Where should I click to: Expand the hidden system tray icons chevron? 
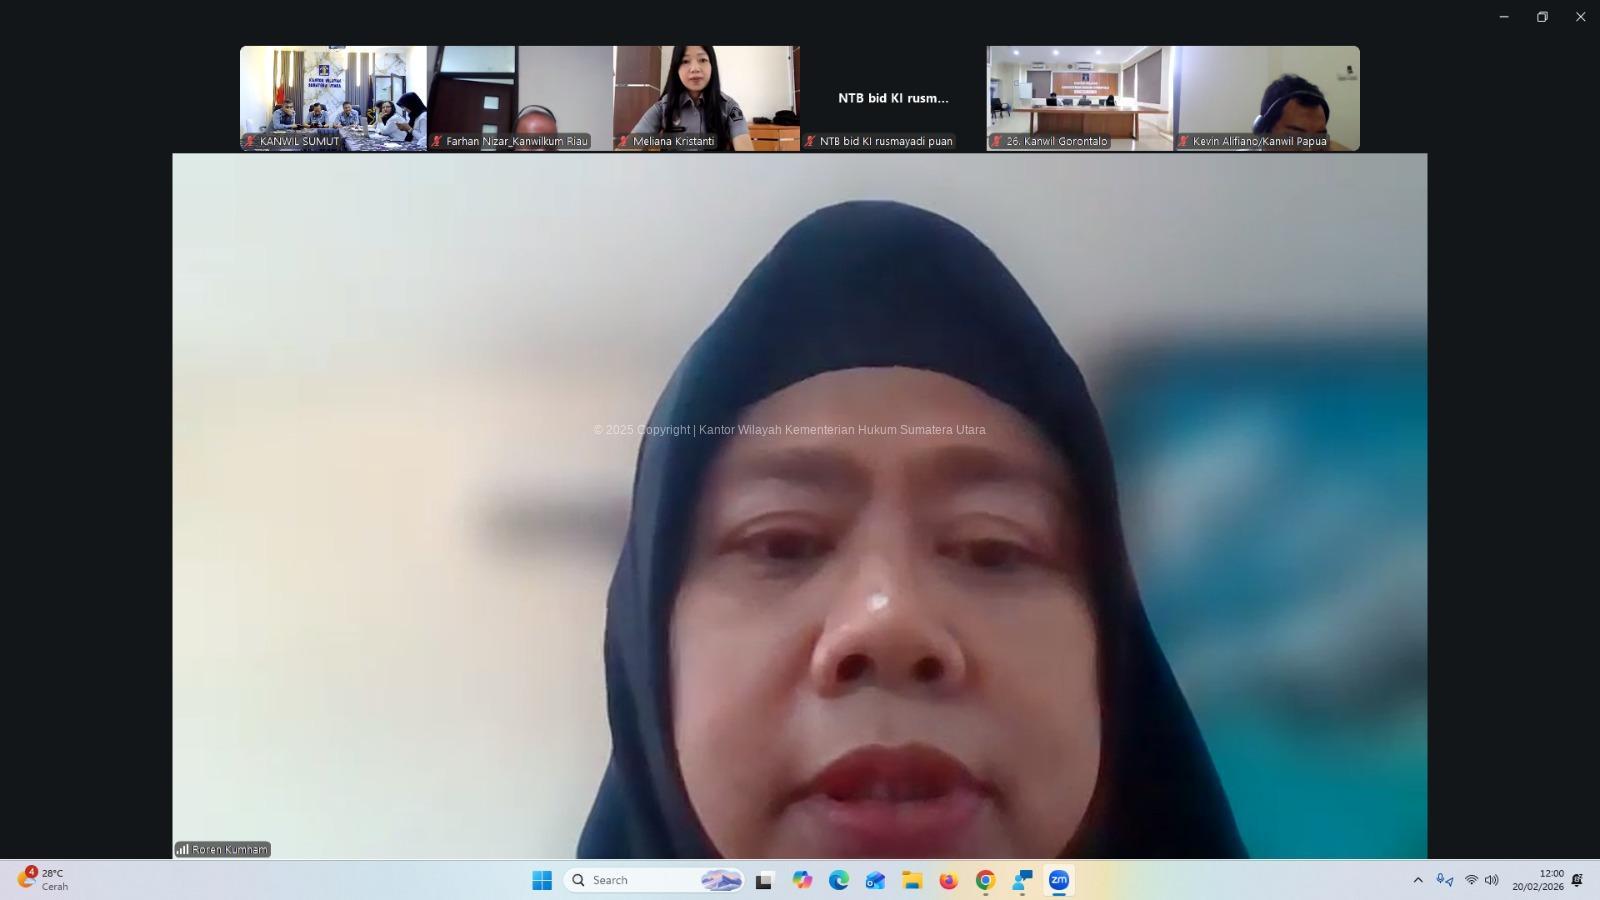1418,880
